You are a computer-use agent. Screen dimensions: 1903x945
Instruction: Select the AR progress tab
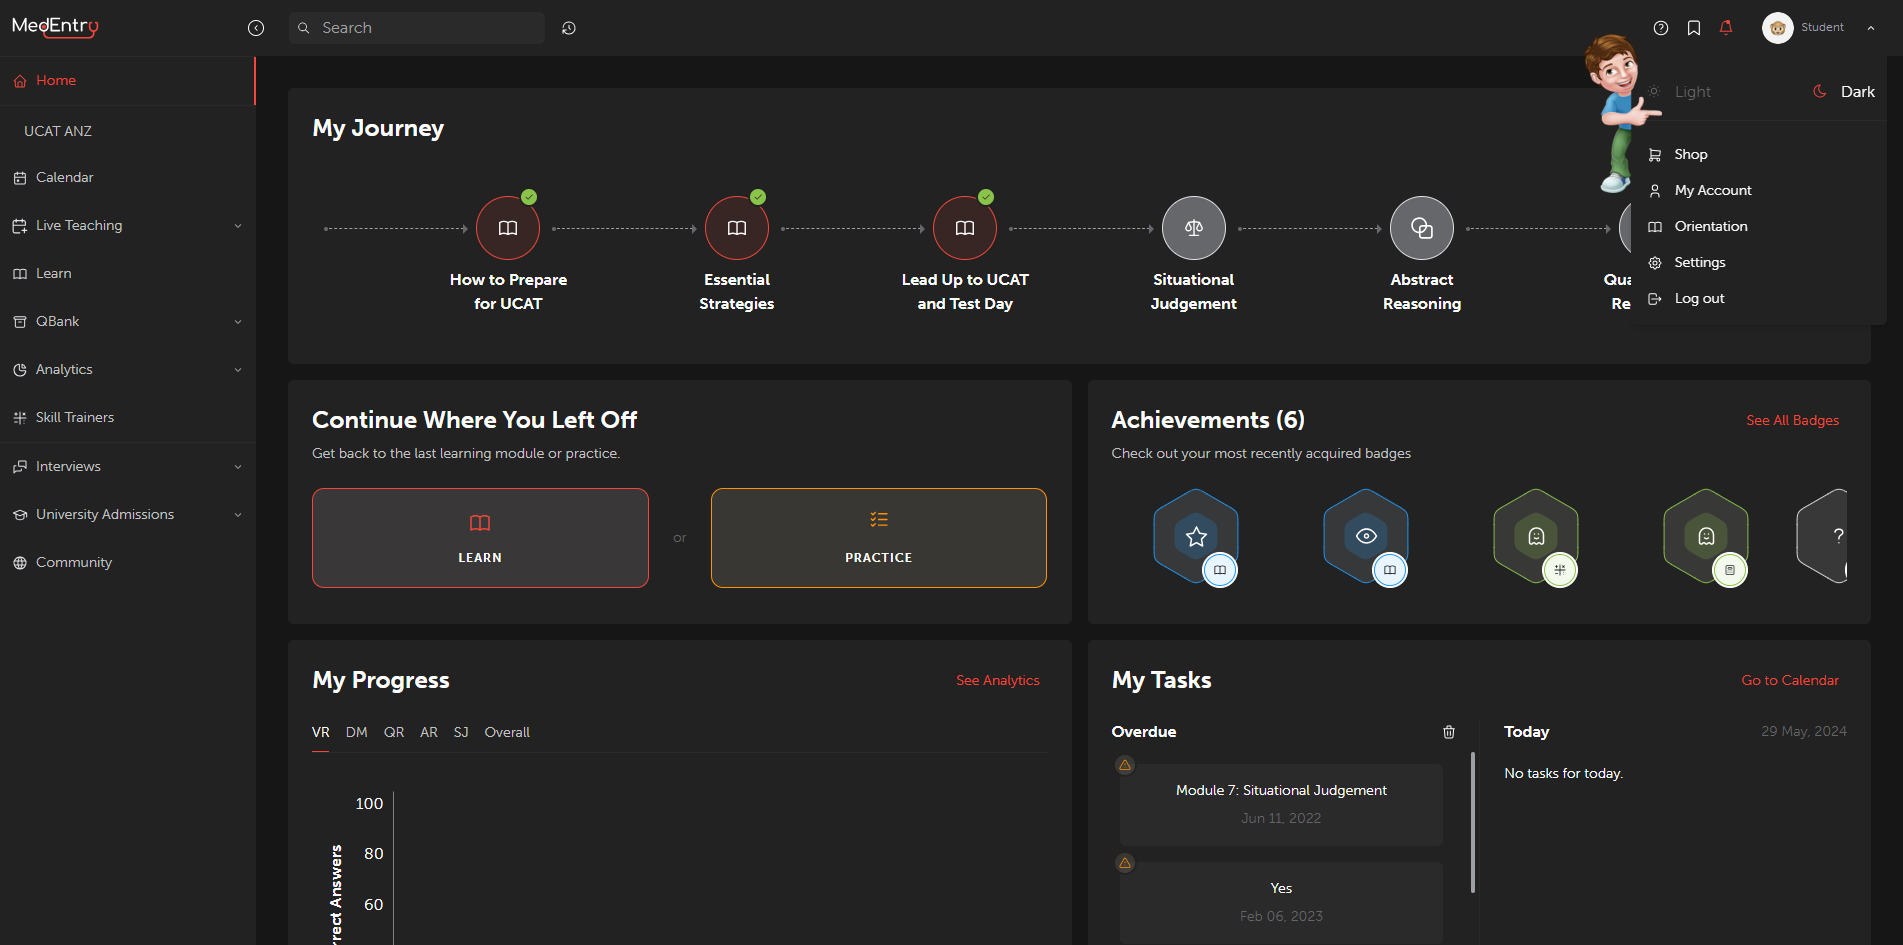(429, 733)
